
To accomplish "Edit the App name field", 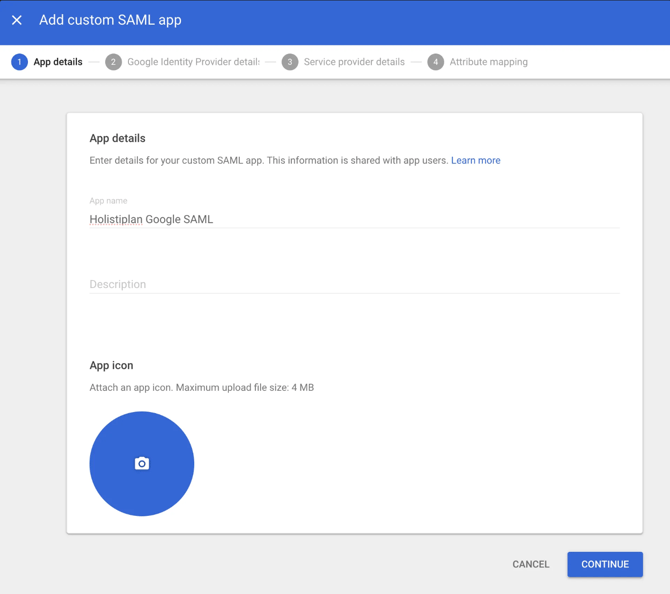I will (354, 219).
